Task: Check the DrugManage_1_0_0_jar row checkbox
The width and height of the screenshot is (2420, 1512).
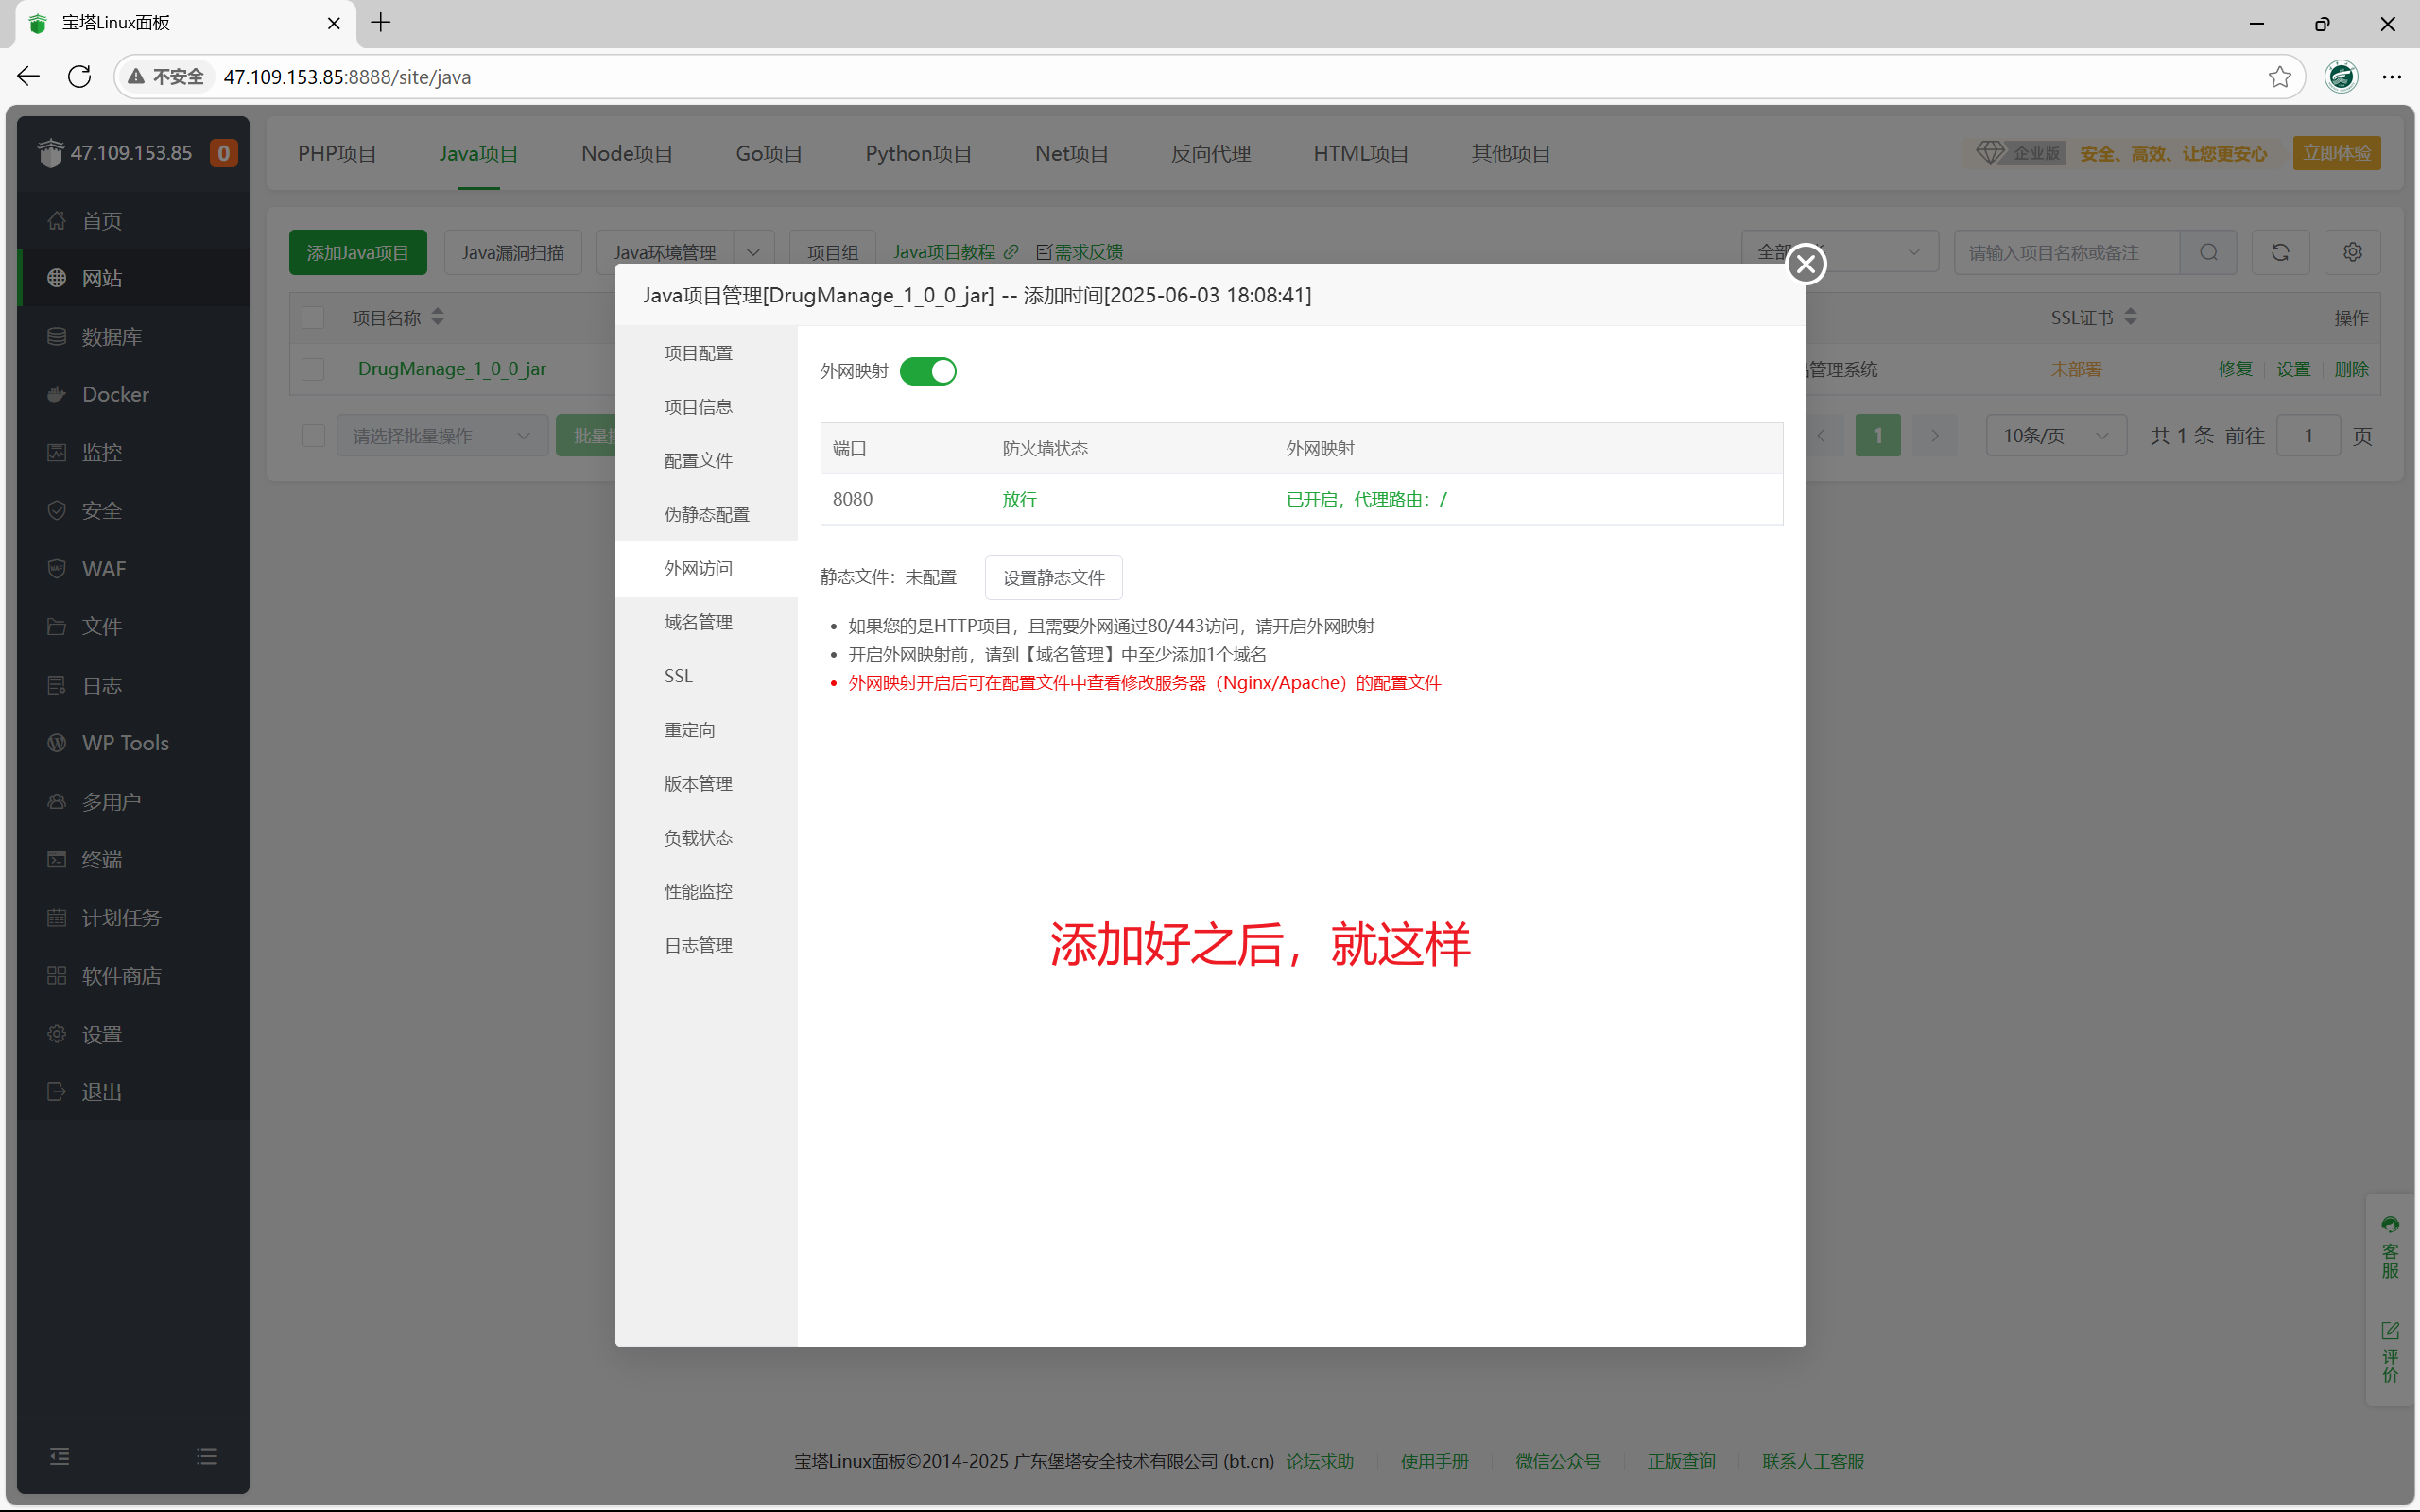Action: pos(313,369)
